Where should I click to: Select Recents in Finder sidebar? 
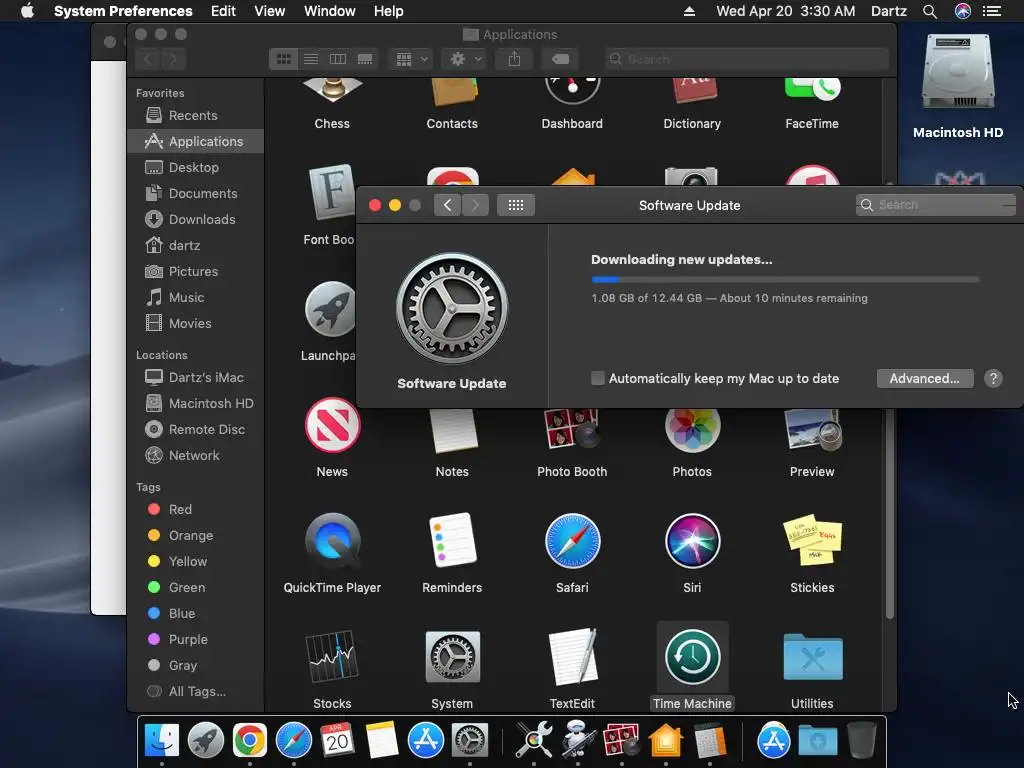point(193,115)
